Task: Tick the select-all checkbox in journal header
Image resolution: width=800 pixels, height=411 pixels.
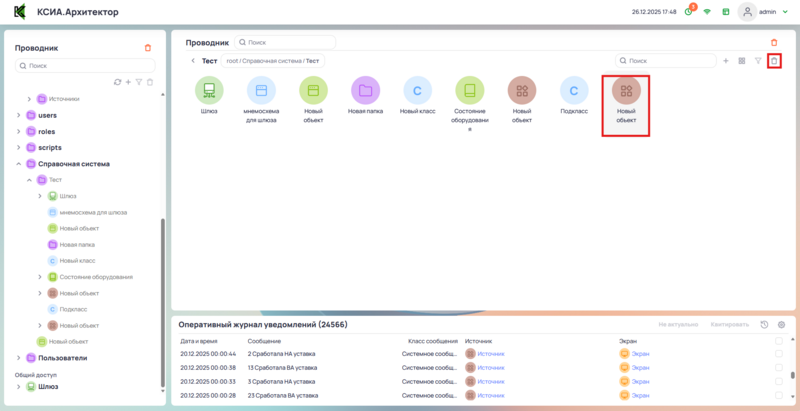Action: click(779, 341)
